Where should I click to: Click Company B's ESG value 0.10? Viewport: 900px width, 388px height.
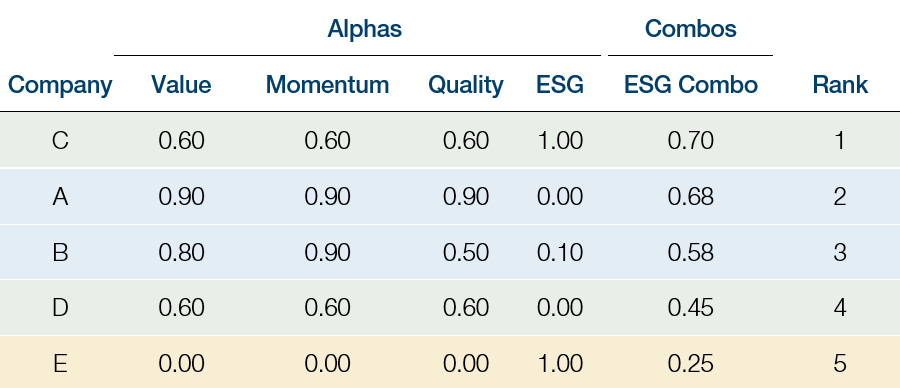(560, 253)
